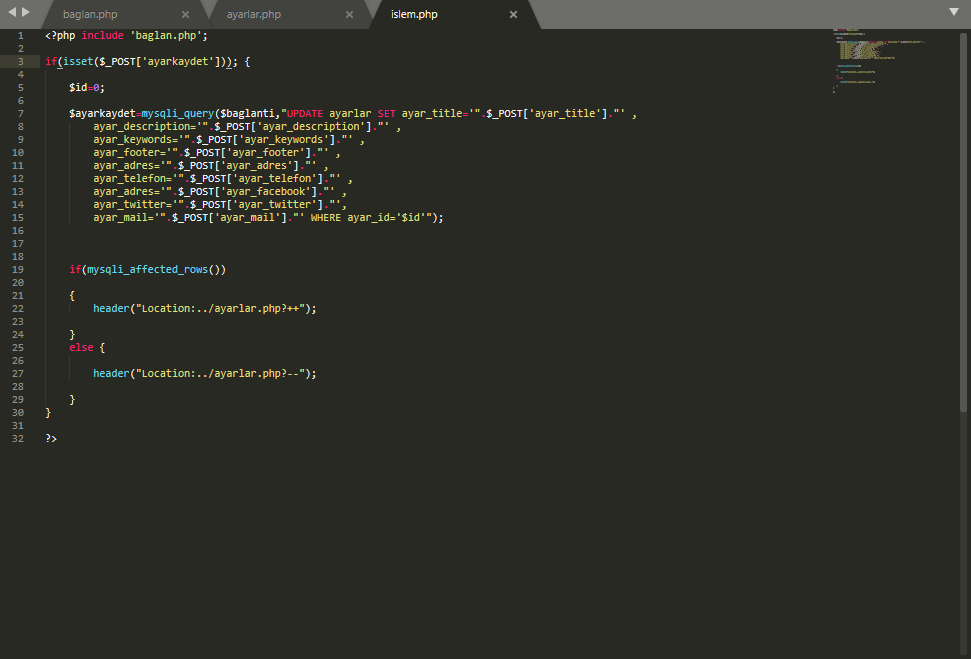Viewport: 971px width, 659px height.
Task: Click the right tab scroll arrow
Action: point(26,12)
